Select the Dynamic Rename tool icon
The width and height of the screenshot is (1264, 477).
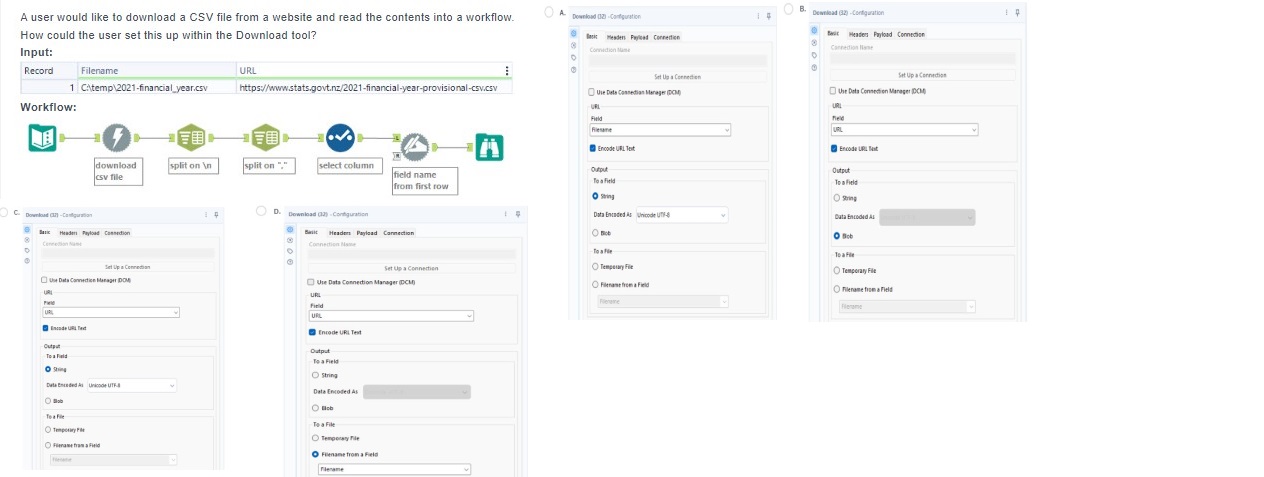pyautogui.click(x=415, y=147)
